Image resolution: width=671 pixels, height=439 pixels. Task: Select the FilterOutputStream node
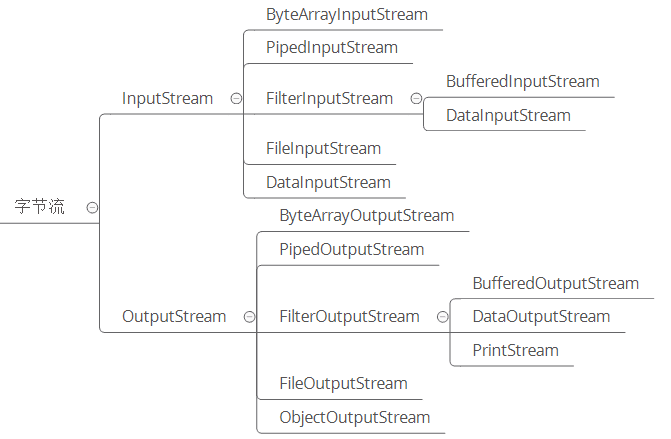coord(349,316)
